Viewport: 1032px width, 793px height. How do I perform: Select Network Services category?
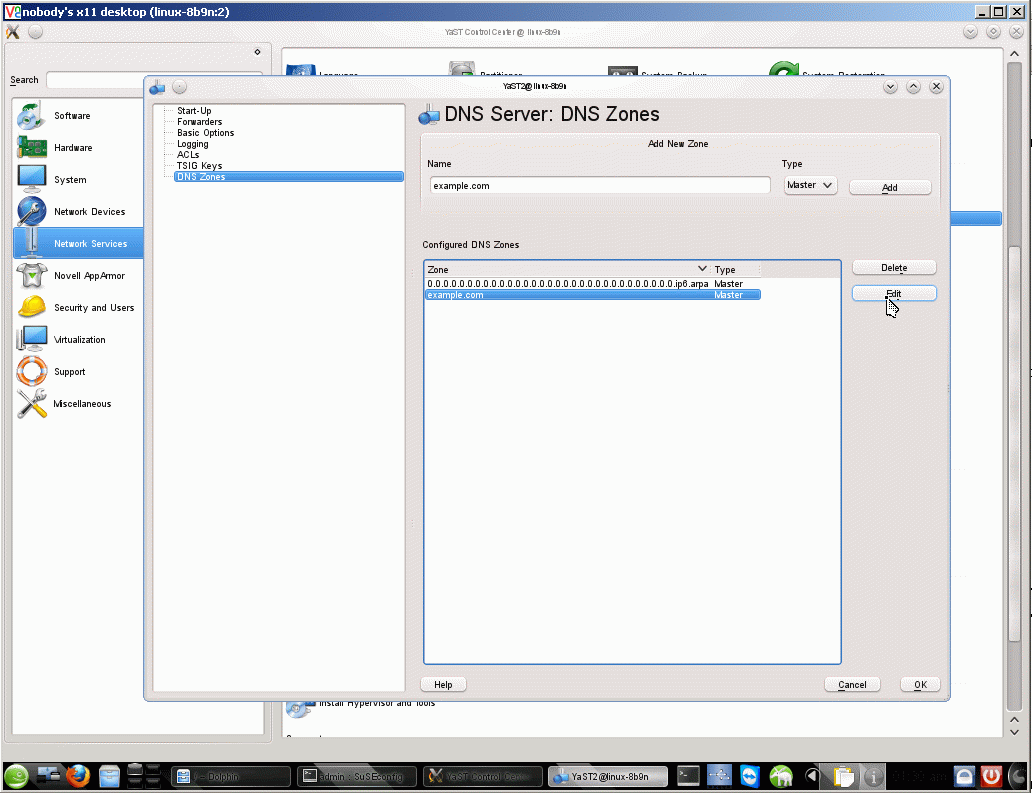click(x=78, y=243)
